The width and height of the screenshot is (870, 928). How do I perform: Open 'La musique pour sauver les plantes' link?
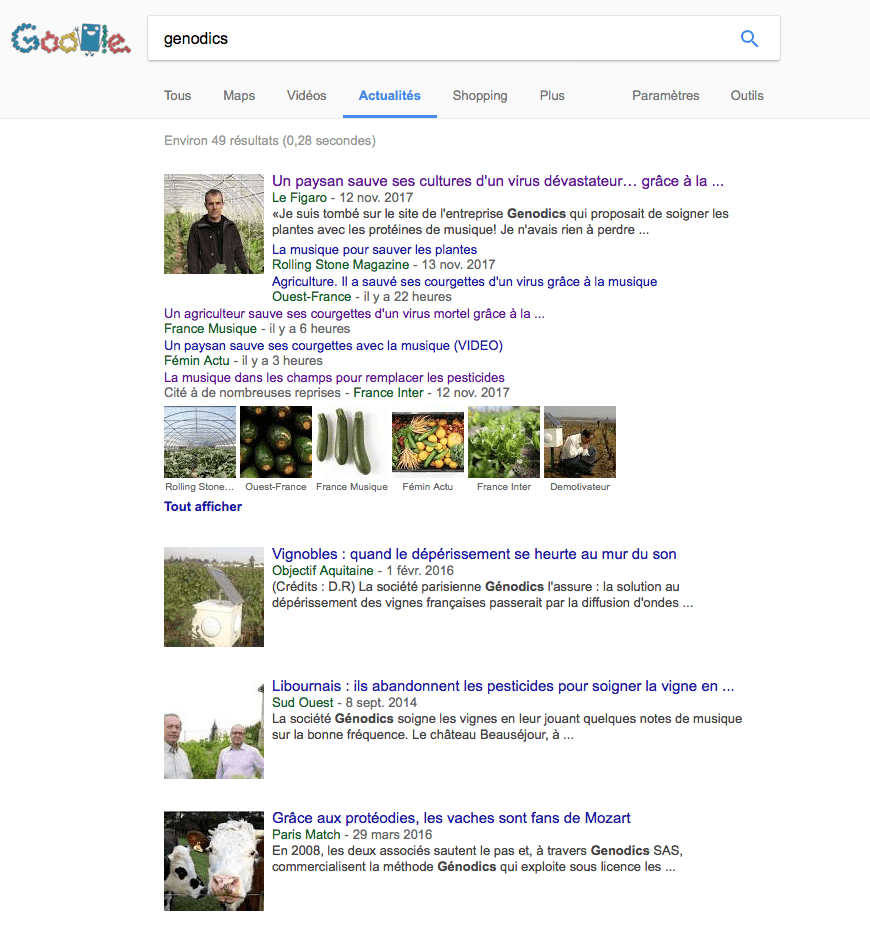coord(374,249)
